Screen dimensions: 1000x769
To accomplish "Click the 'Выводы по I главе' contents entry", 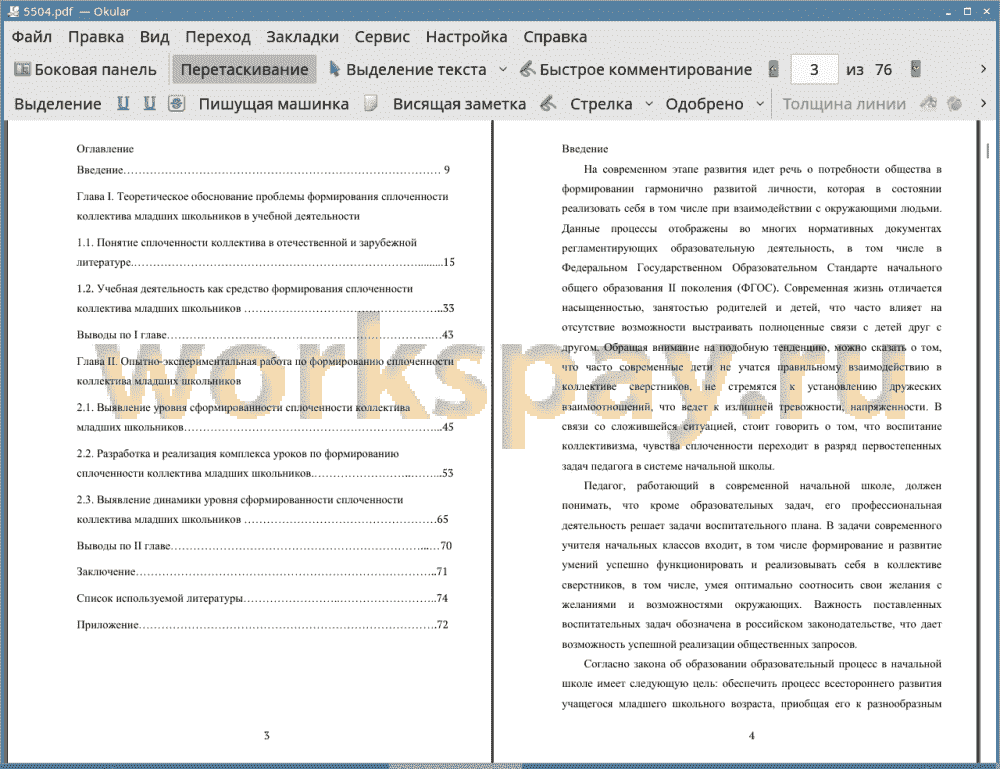I will point(265,335).
